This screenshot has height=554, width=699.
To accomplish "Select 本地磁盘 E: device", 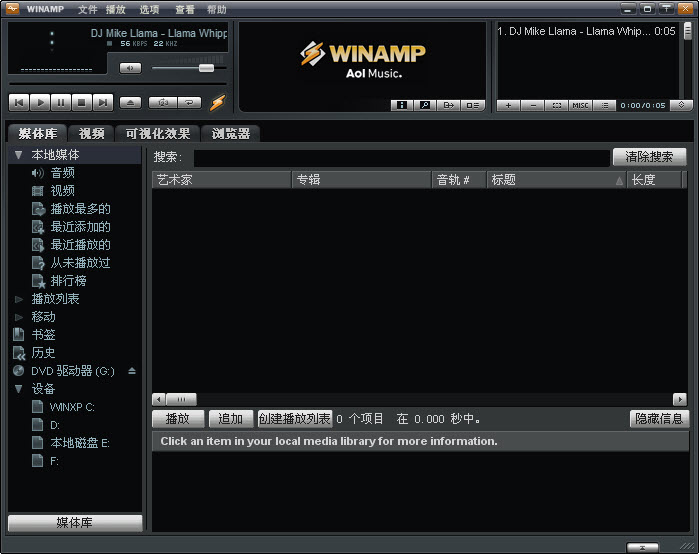I will point(80,443).
